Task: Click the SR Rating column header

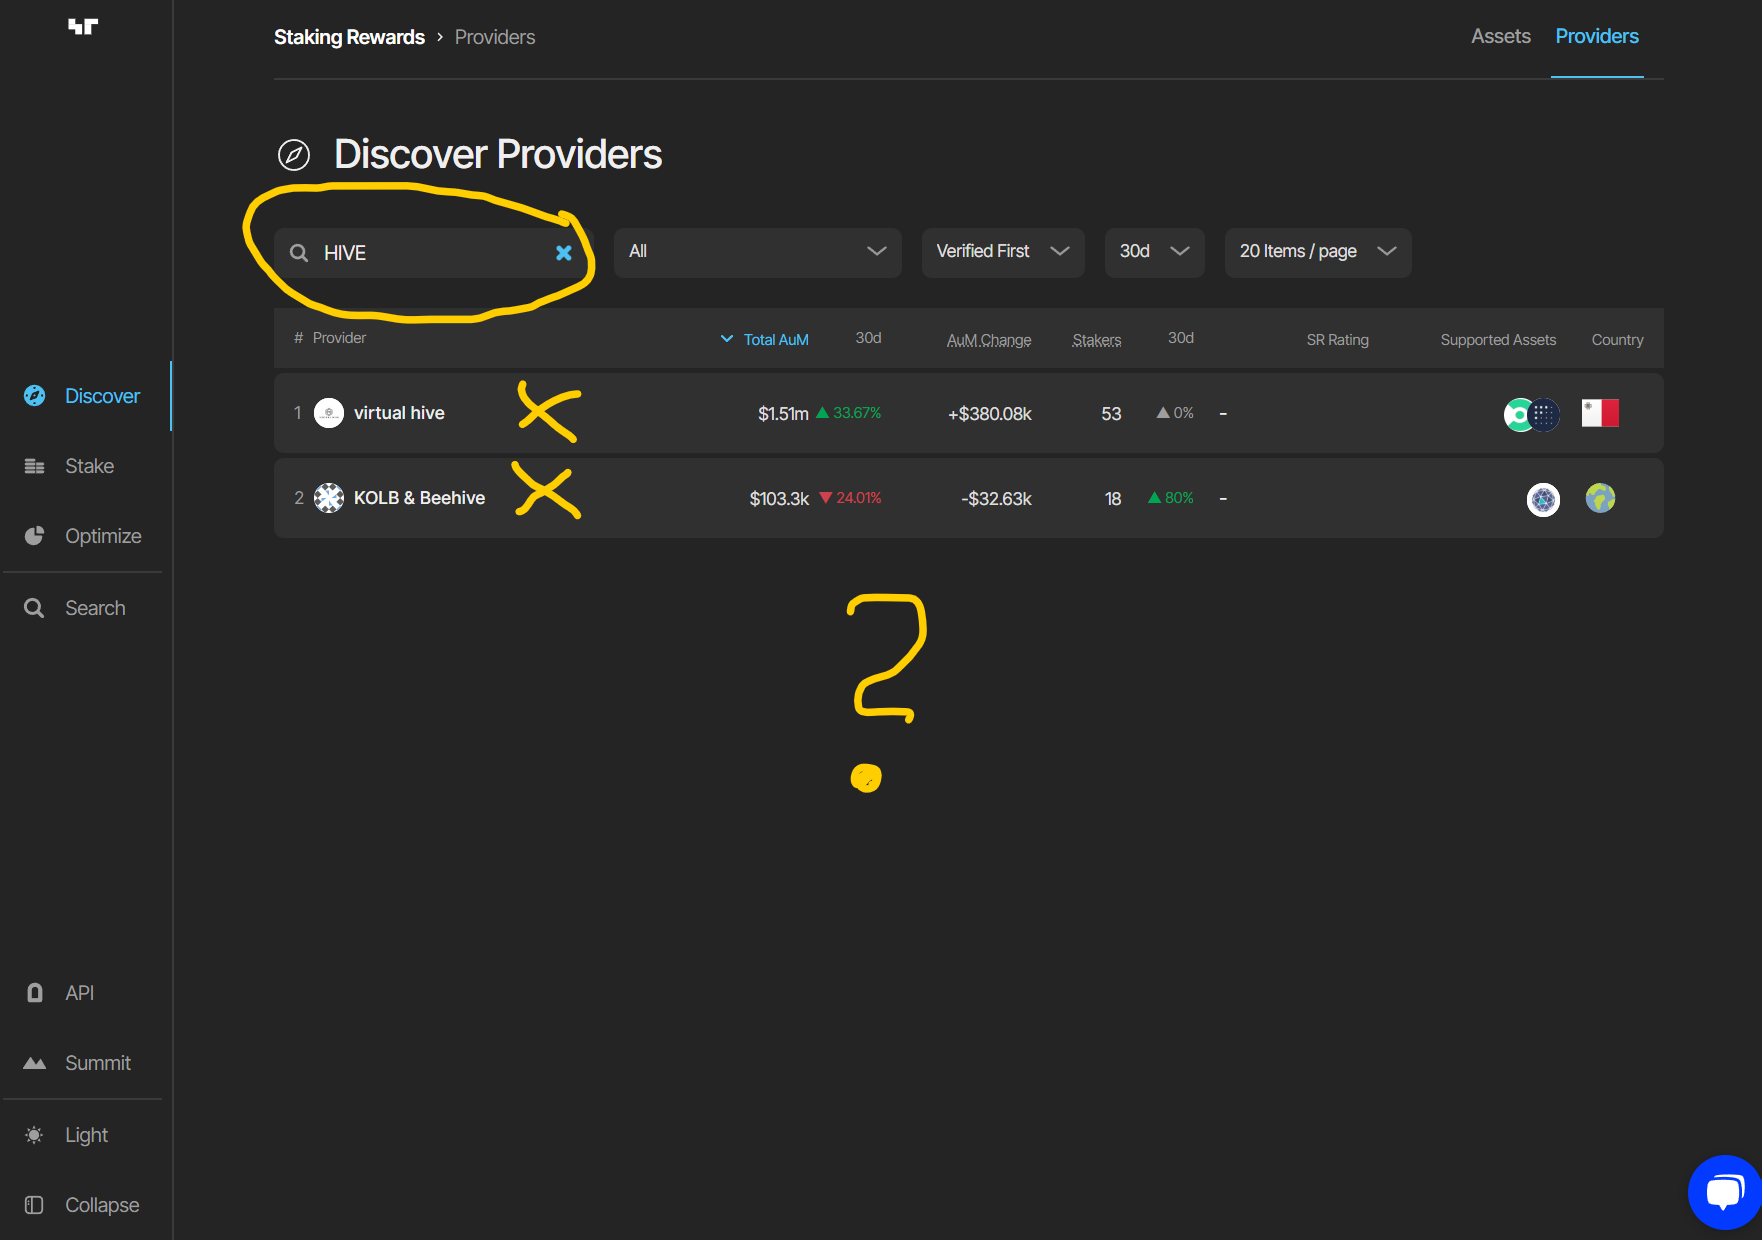Action: pyautogui.click(x=1337, y=340)
